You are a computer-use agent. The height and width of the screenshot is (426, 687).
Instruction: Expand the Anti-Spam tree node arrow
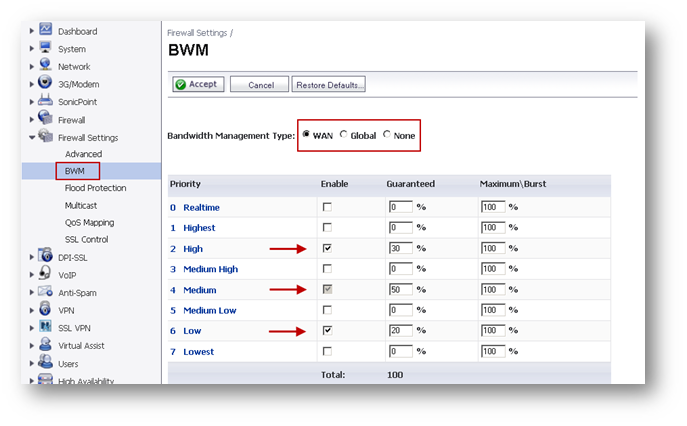[x=32, y=292]
